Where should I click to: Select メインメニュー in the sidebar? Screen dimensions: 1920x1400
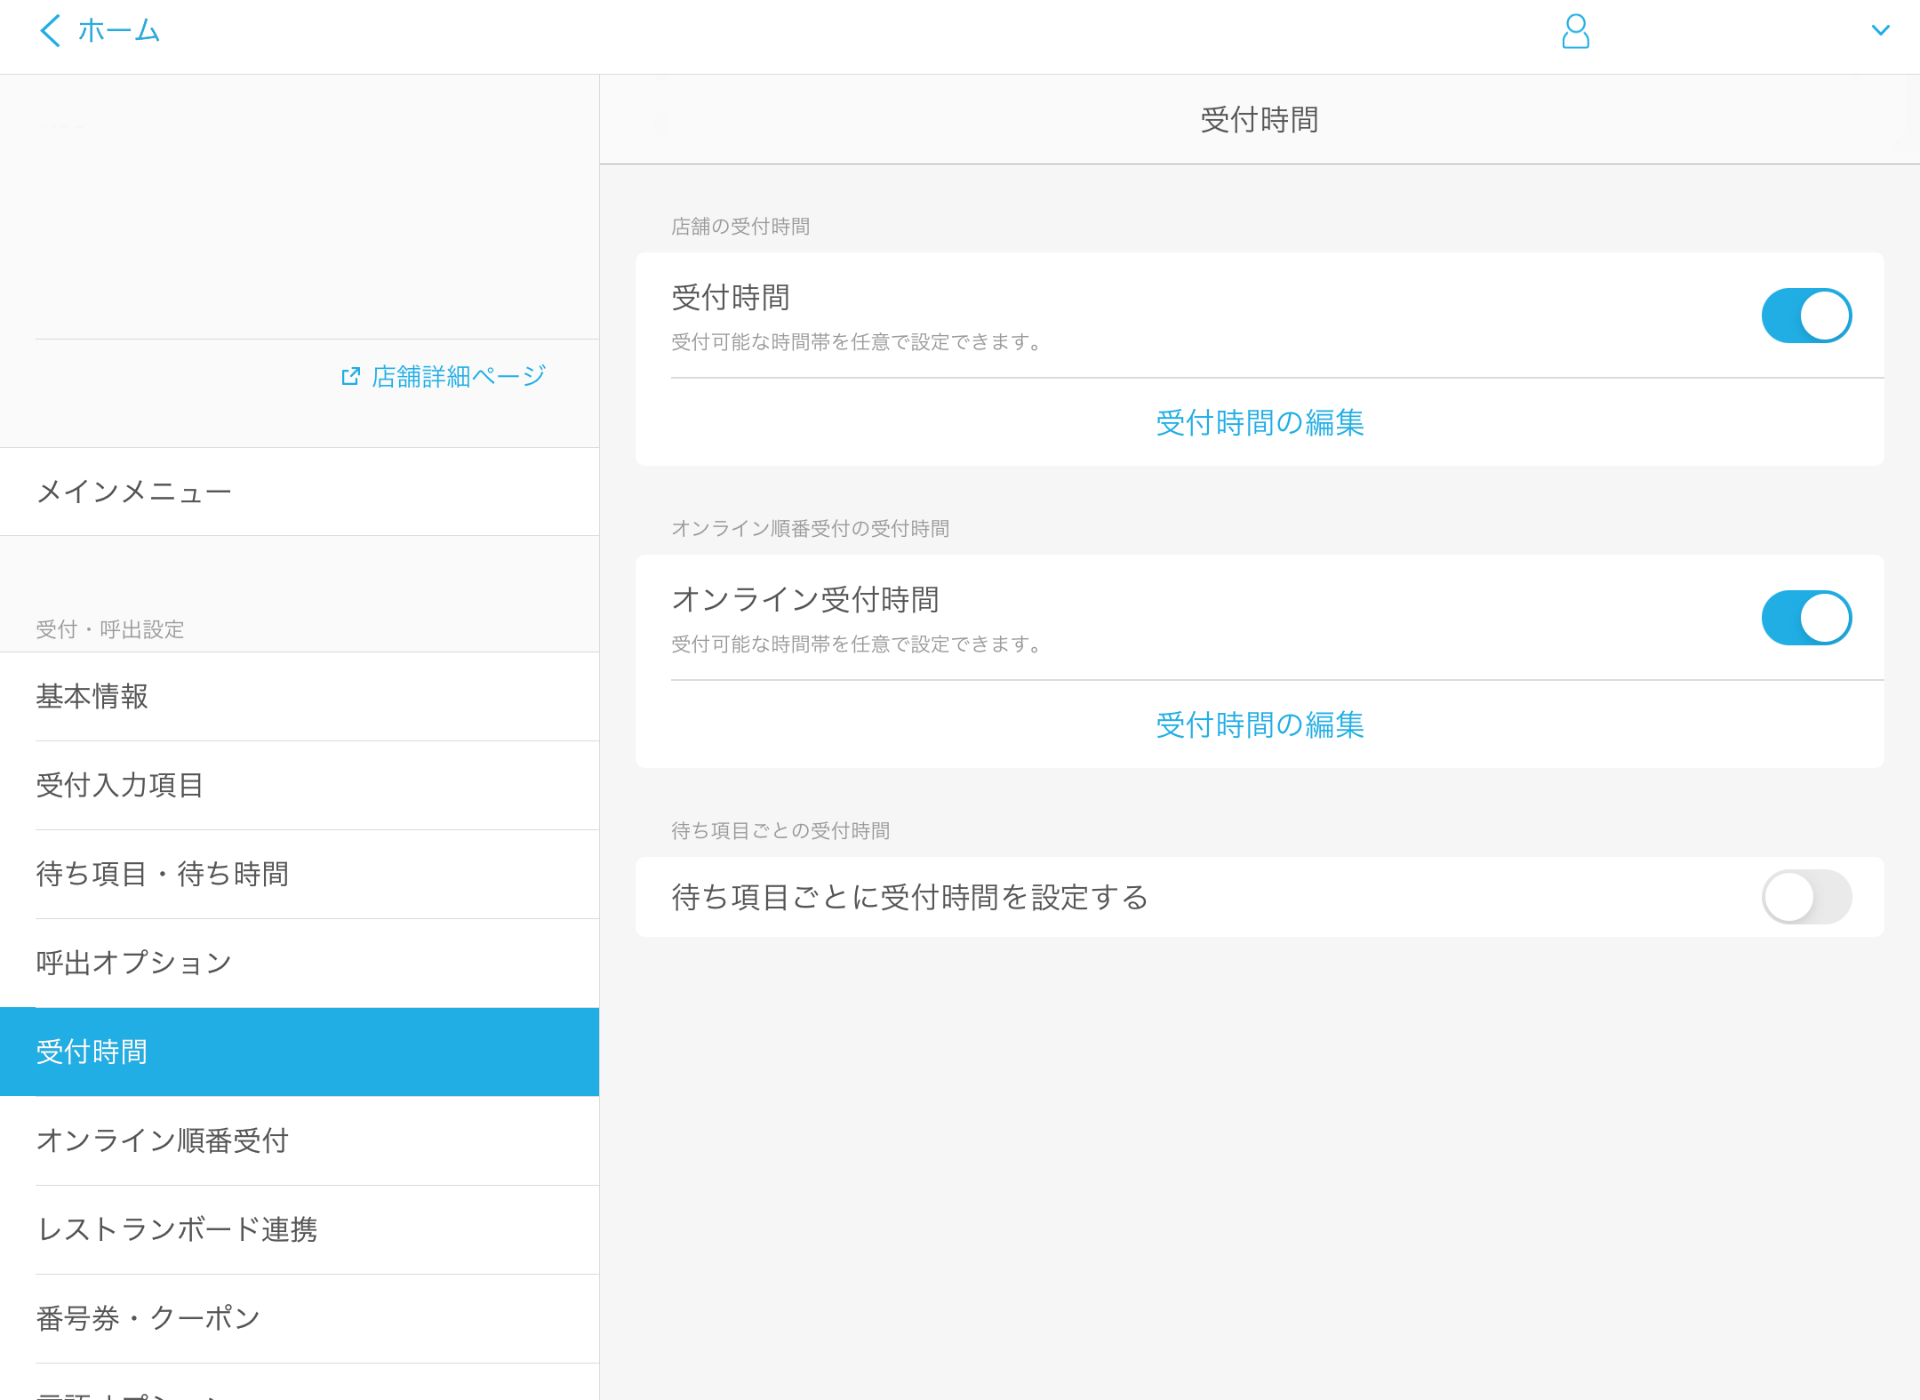click(x=134, y=492)
